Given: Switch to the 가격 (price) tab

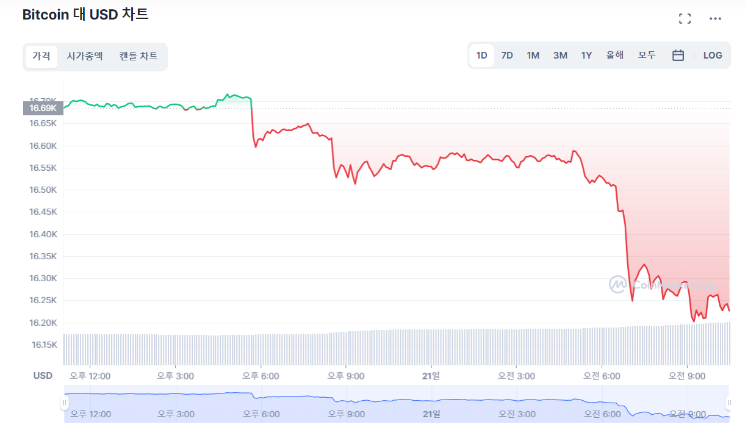Looking at the screenshot, I should click(41, 56).
